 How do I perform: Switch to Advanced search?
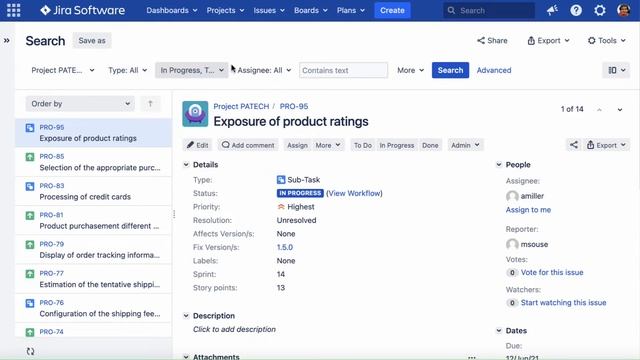[x=493, y=70]
